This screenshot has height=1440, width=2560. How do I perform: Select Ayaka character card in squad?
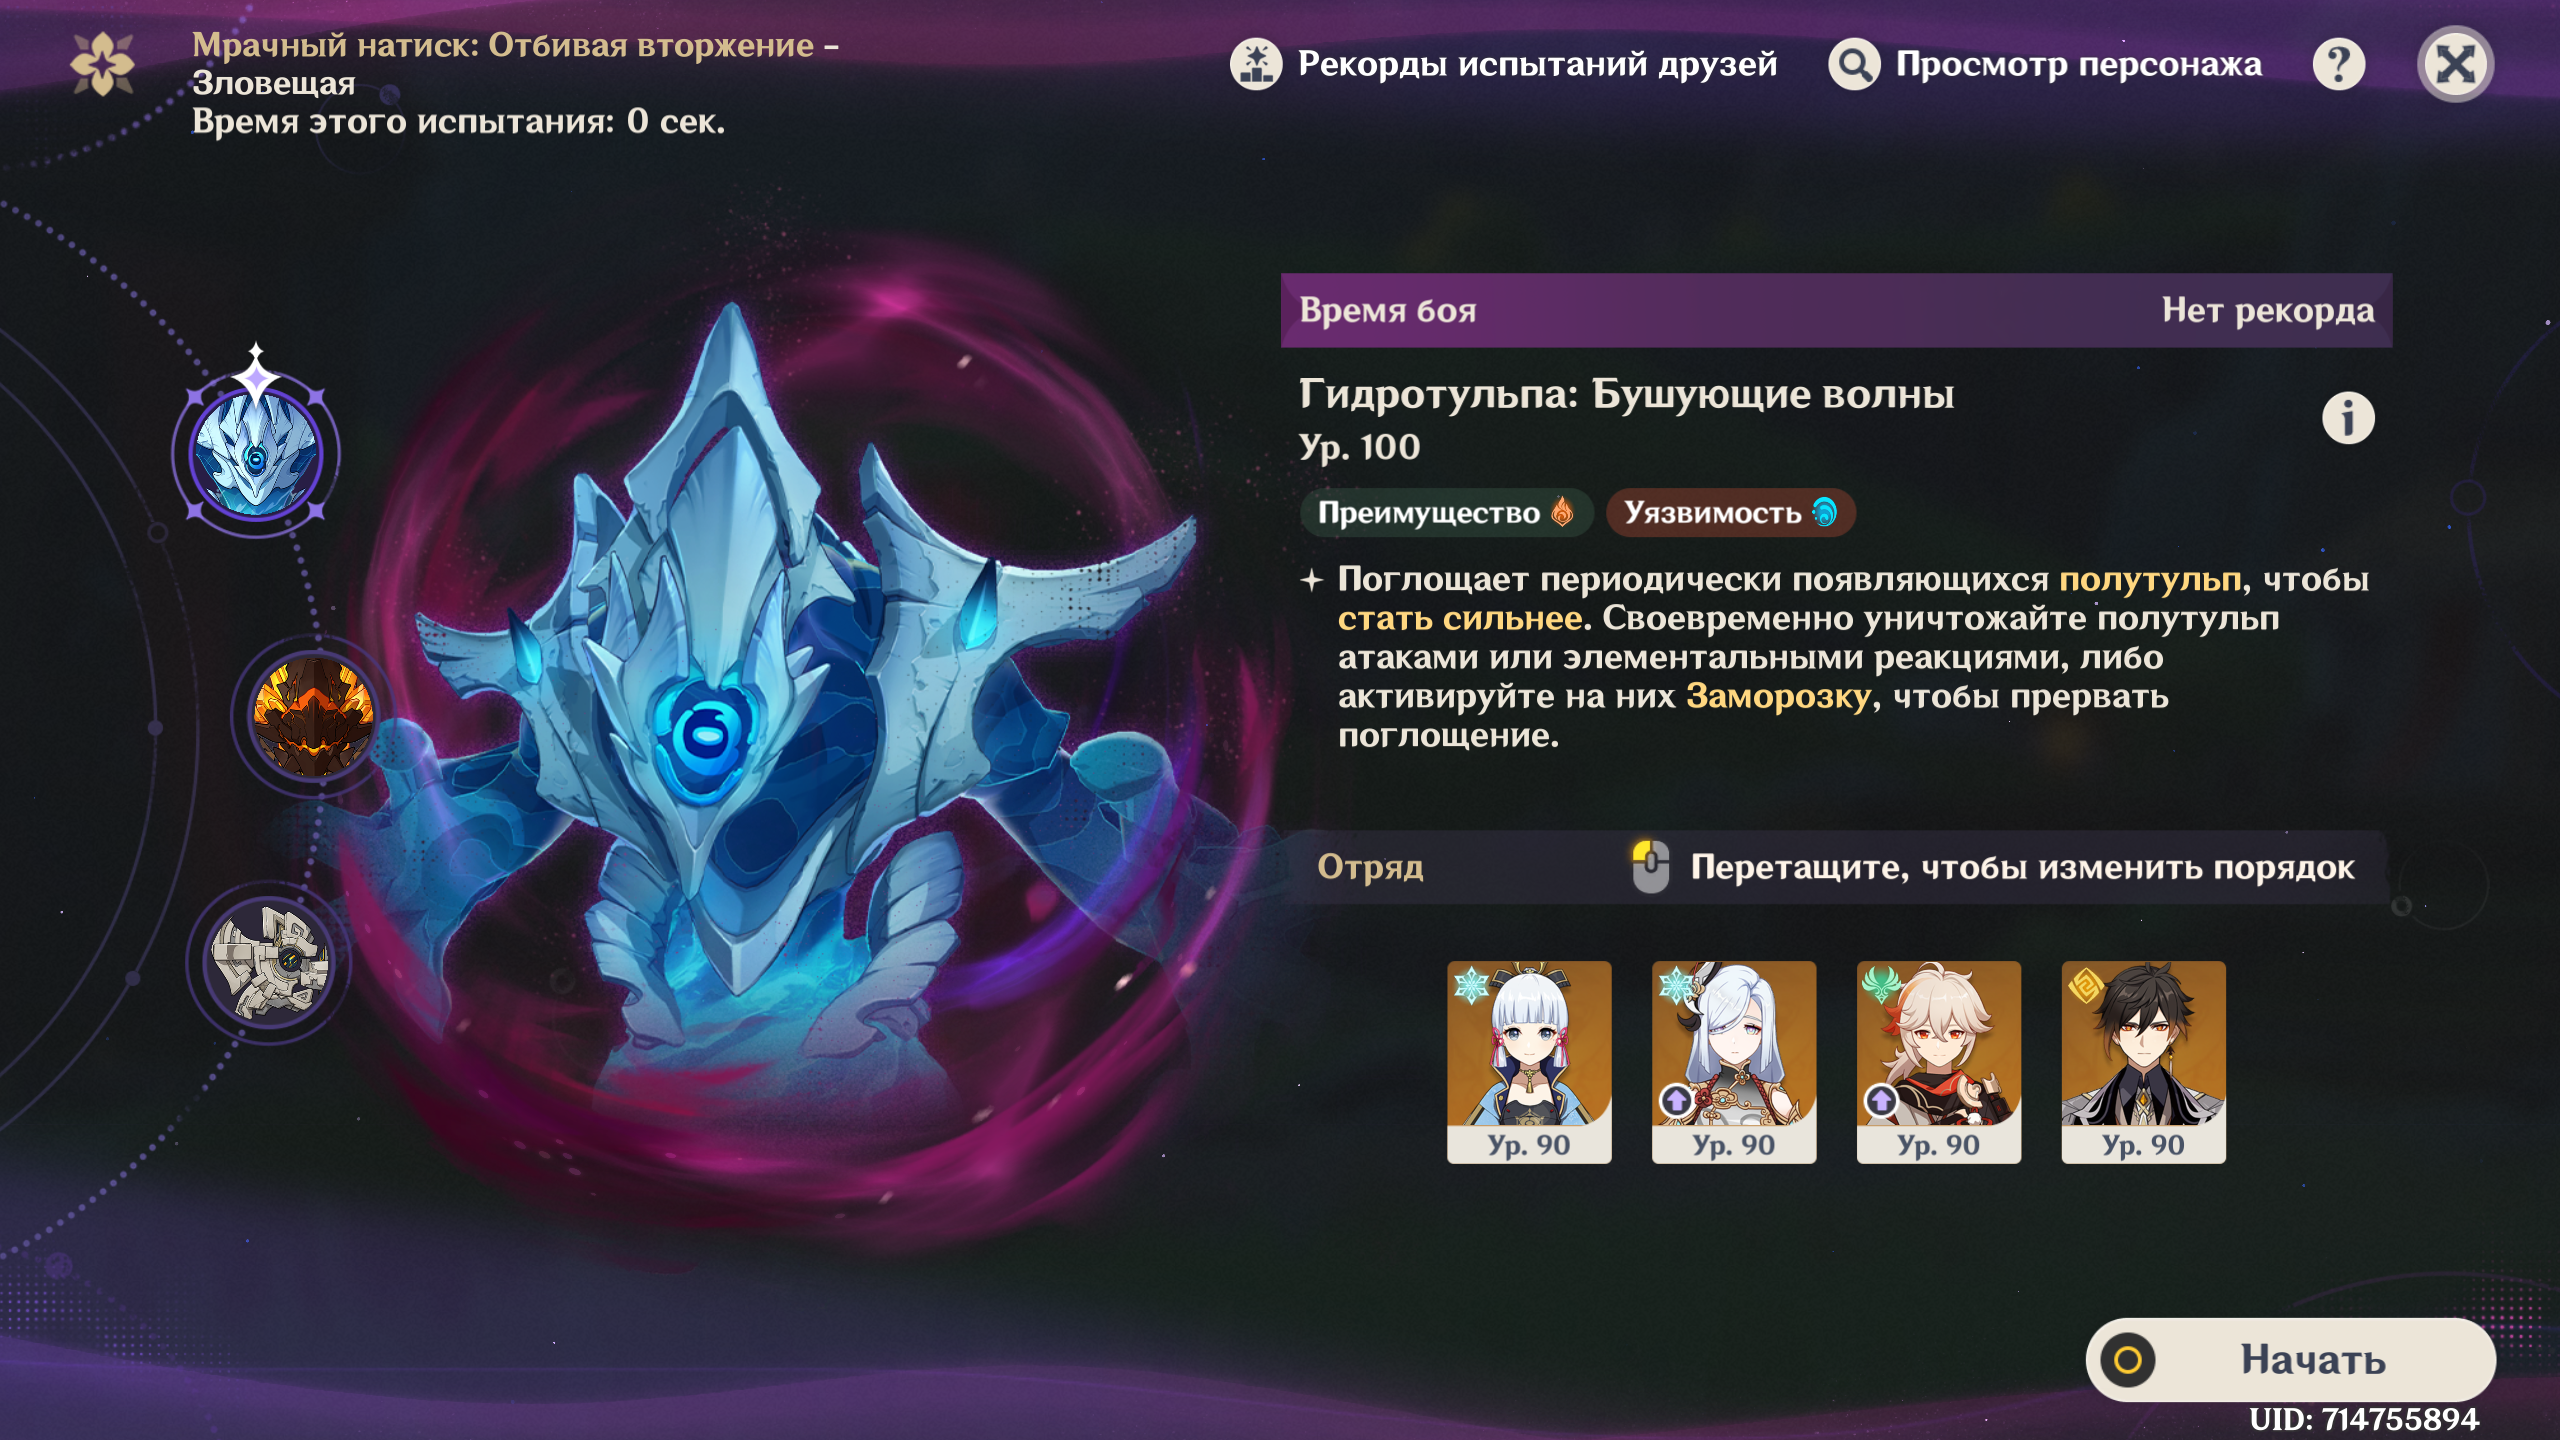(x=1529, y=1062)
